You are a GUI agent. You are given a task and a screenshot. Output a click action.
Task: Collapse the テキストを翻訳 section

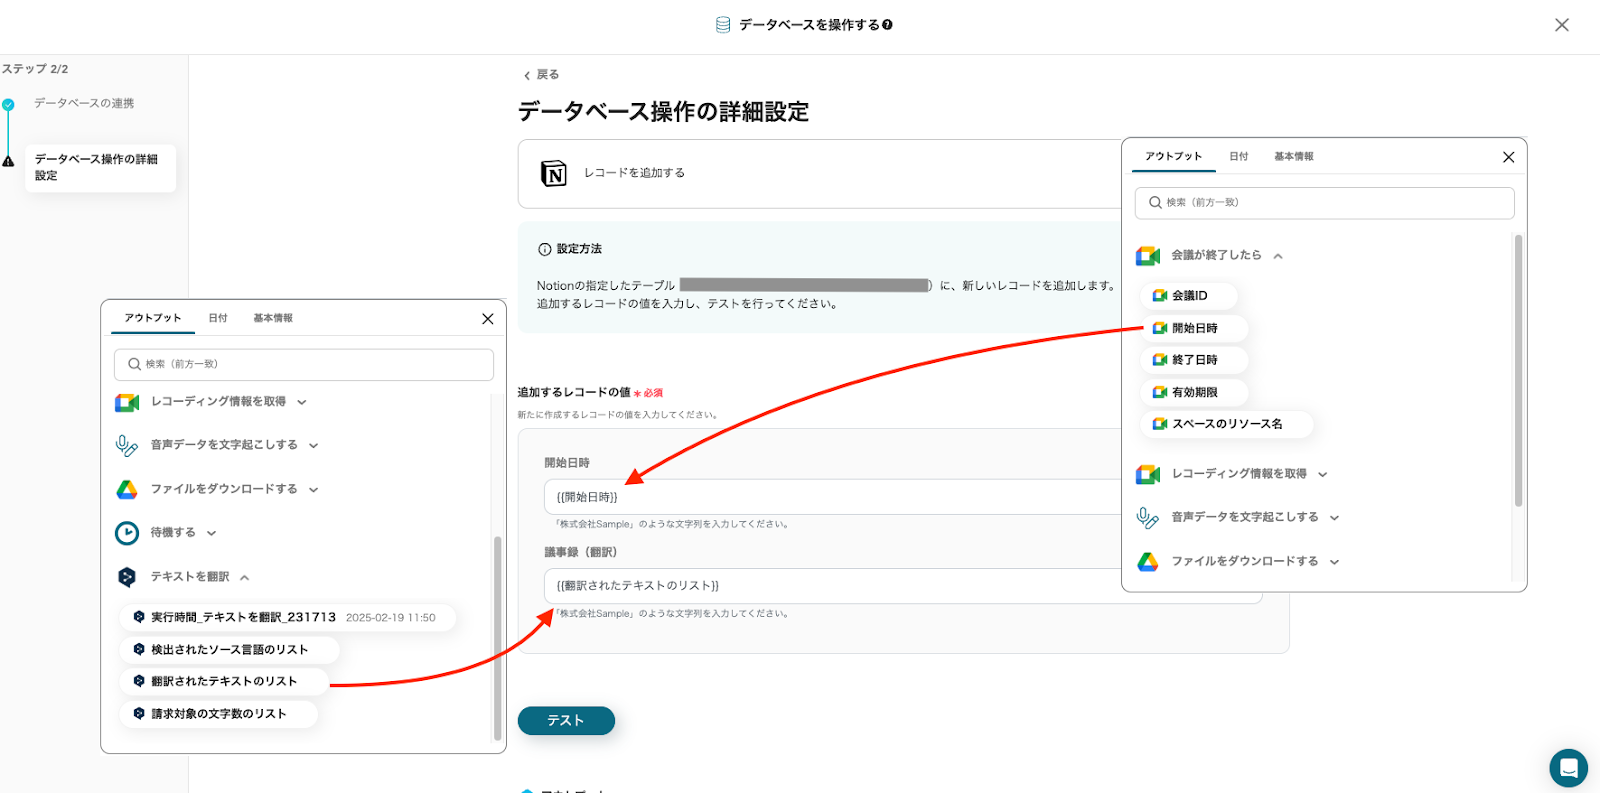tap(245, 577)
